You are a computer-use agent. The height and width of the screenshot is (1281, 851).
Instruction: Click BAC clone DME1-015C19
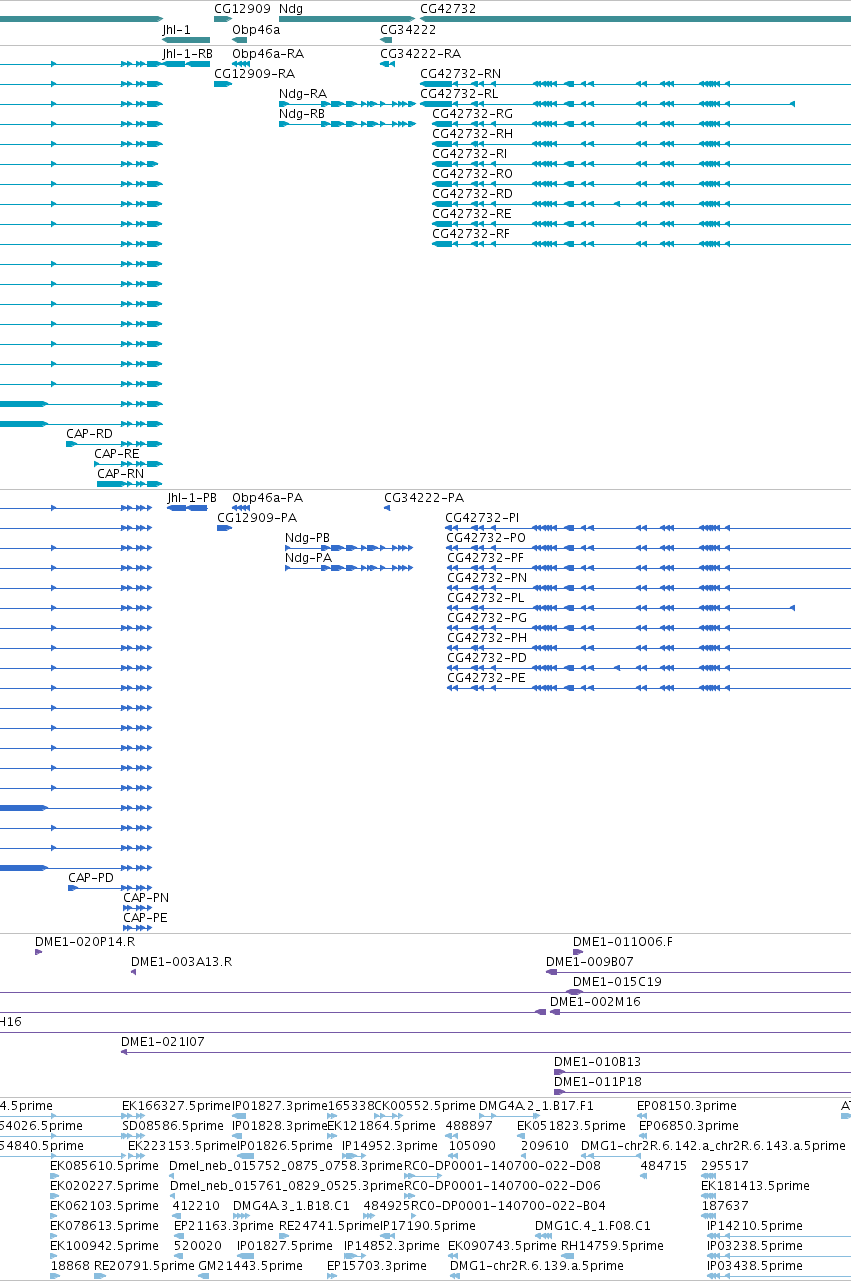617,982
